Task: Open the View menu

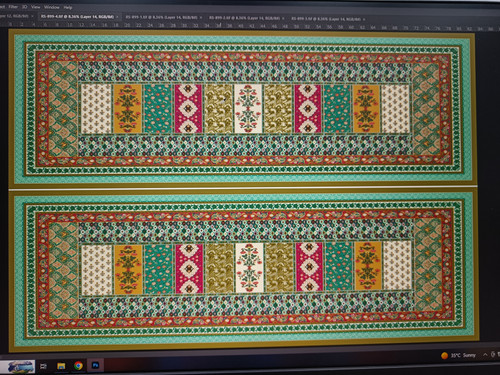Action: pyautogui.click(x=35, y=7)
